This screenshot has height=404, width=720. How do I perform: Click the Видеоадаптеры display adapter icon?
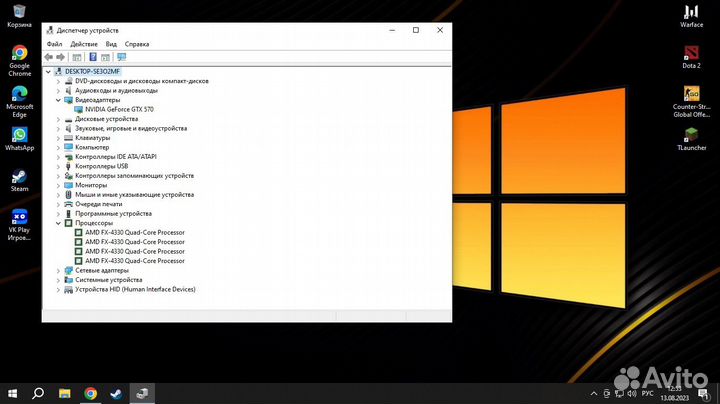coord(68,100)
